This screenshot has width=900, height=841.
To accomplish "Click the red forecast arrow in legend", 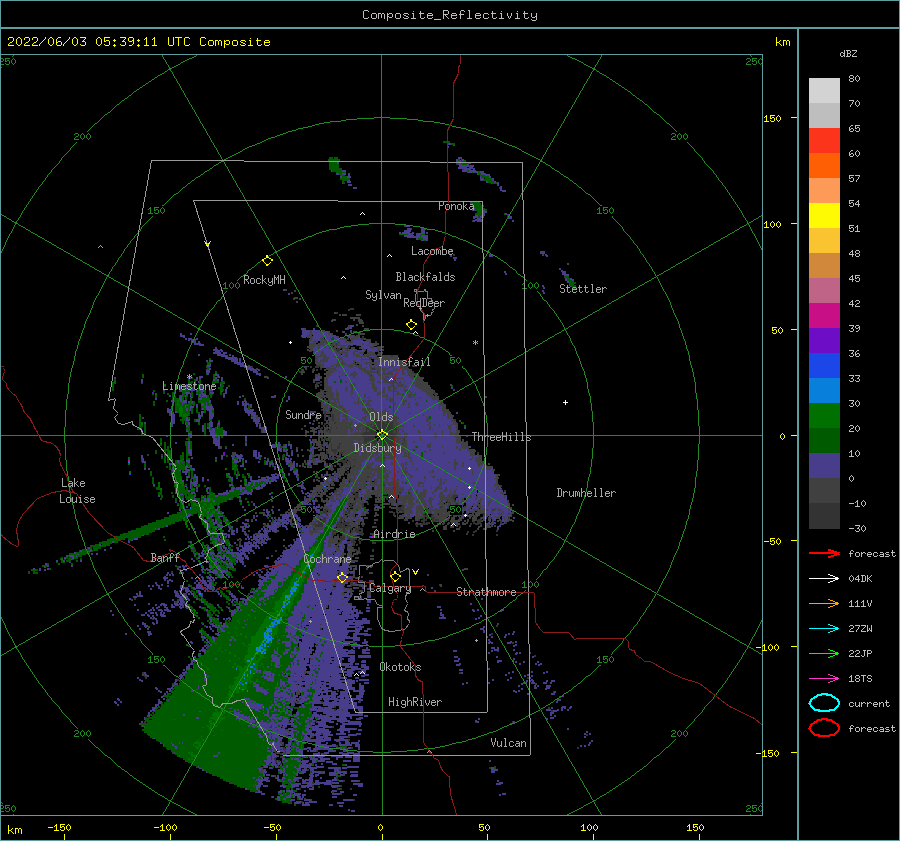I will point(824,553).
